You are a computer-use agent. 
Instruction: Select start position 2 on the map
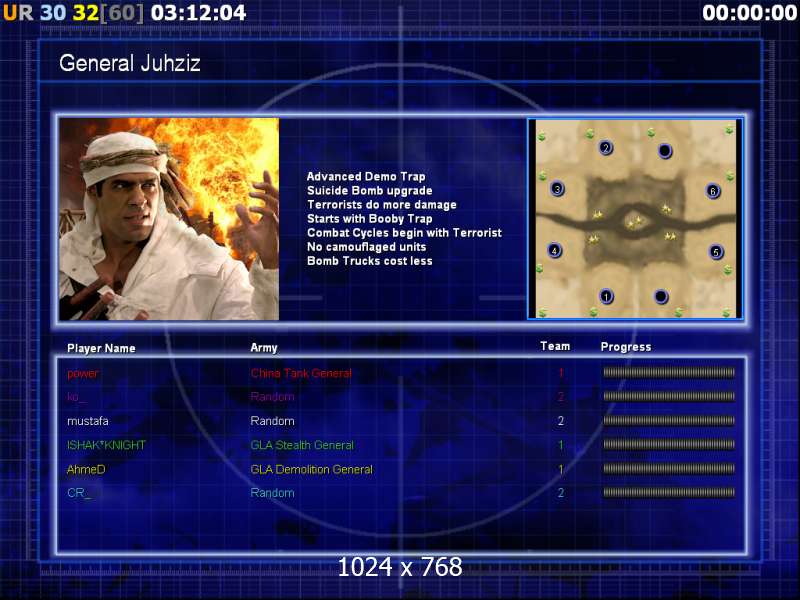tap(606, 148)
